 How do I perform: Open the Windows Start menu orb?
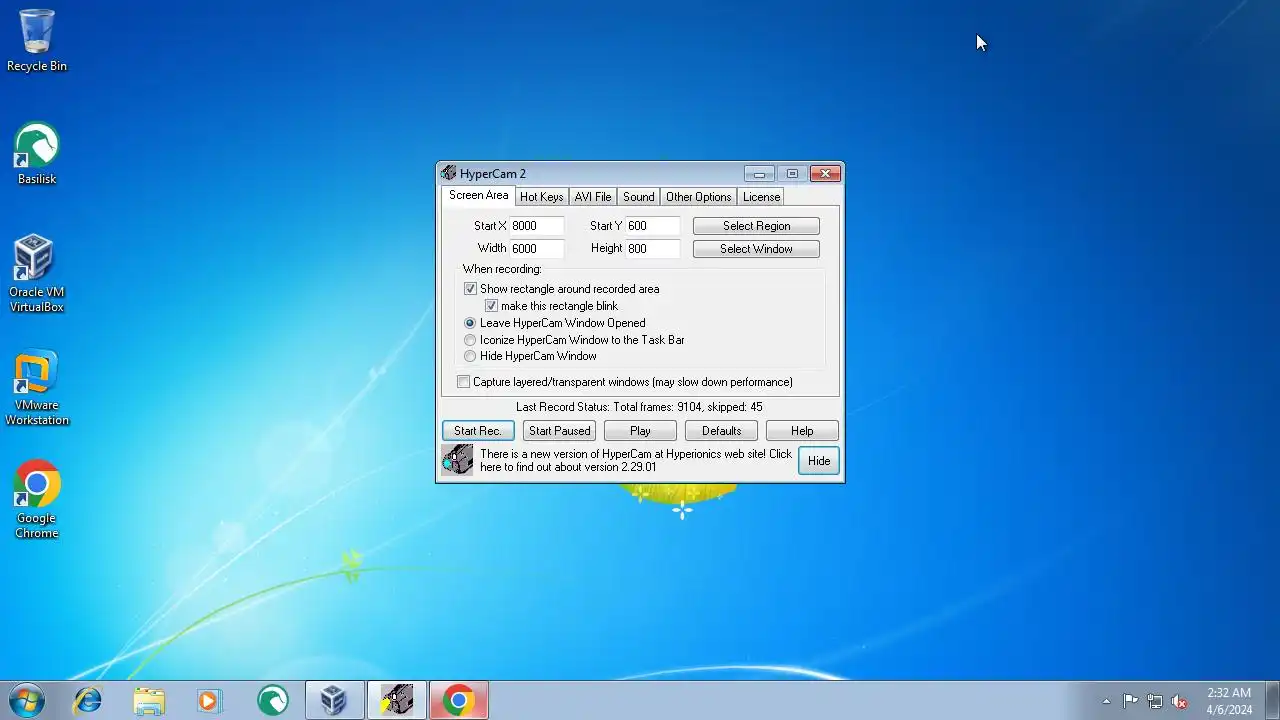pyautogui.click(x=26, y=700)
